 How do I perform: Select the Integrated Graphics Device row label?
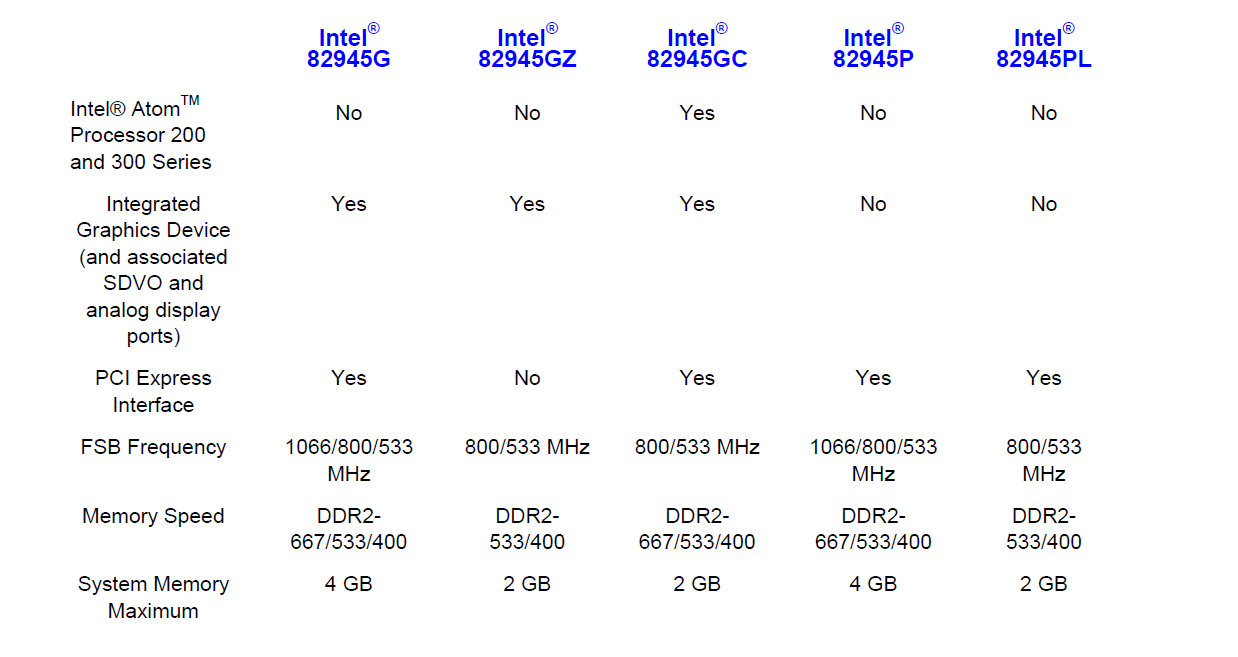(153, 270)
